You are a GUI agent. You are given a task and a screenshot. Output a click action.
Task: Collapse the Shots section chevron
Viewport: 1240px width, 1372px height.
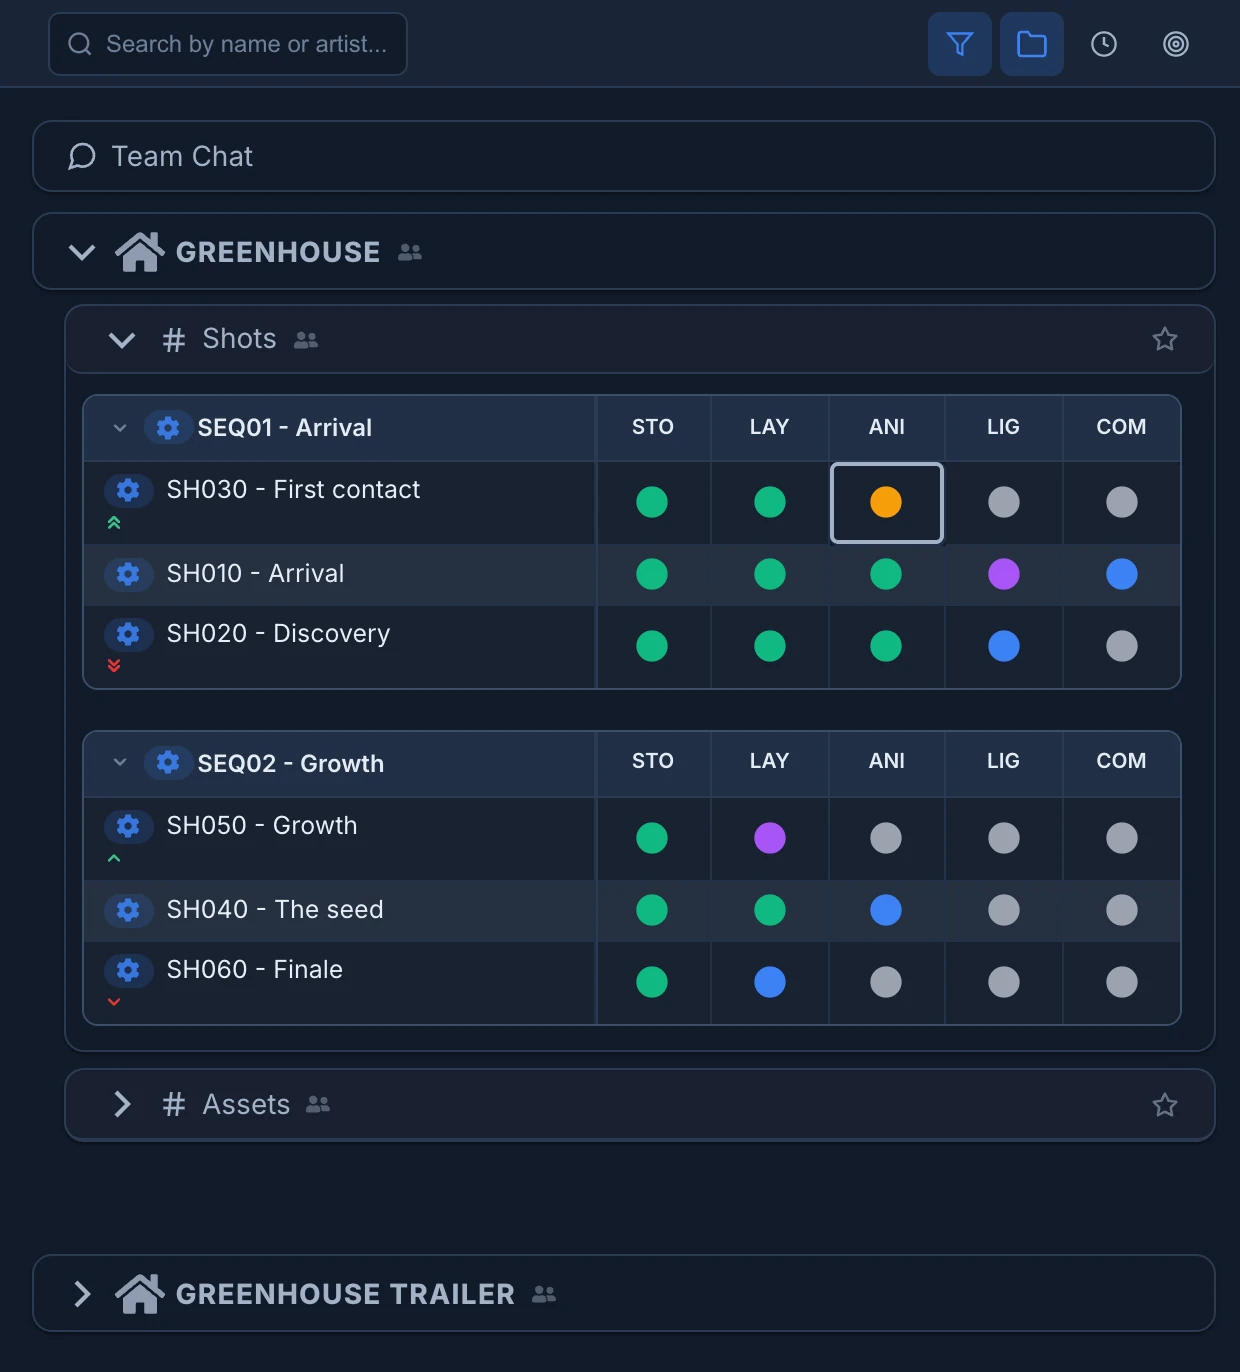click(x=122, y=340)
